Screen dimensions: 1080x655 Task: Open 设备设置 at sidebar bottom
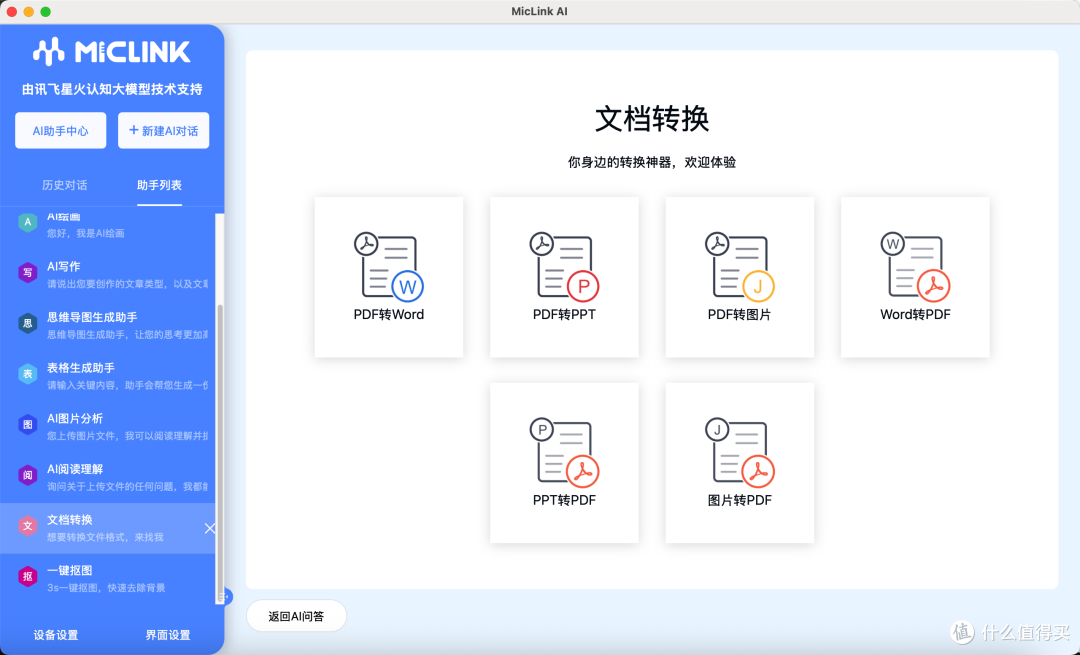(56, 635)
